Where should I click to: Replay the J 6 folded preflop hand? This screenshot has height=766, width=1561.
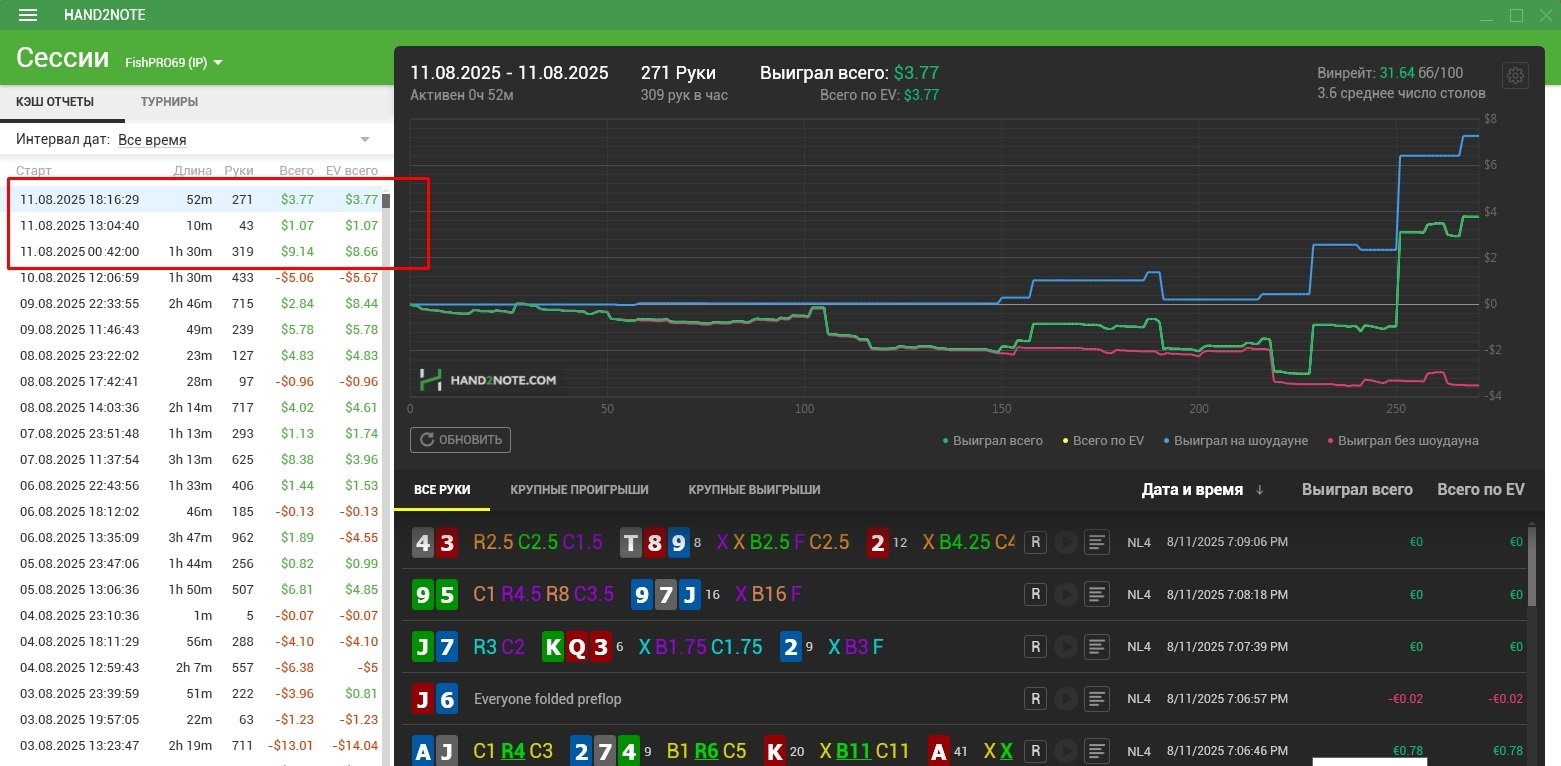click(1066, 698)
